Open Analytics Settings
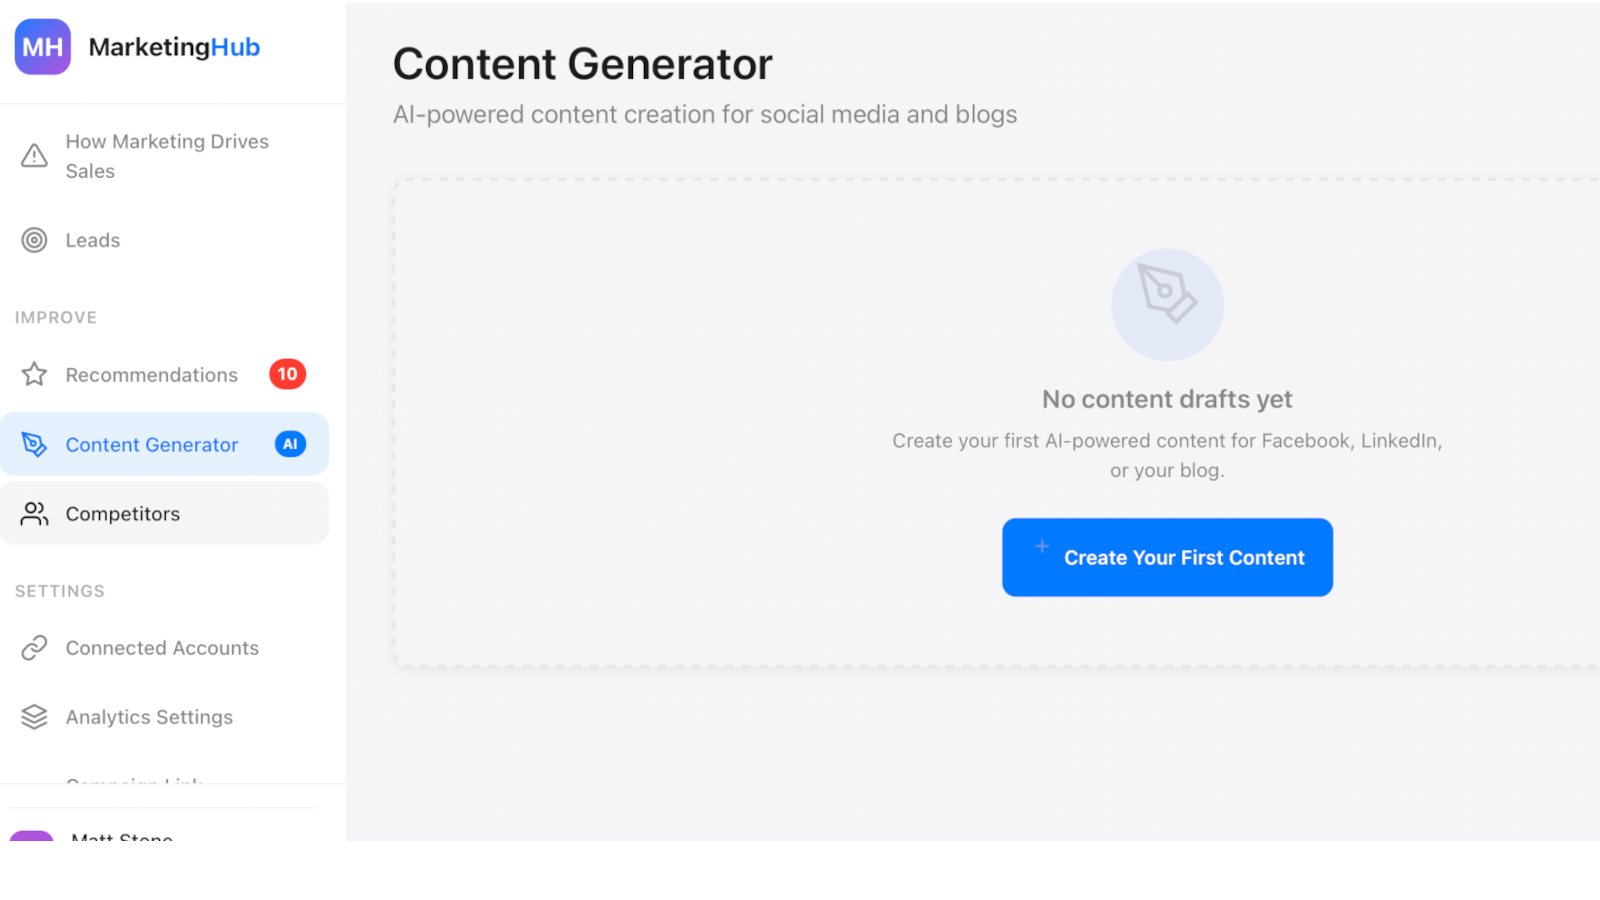 click(x=149, y=716)
